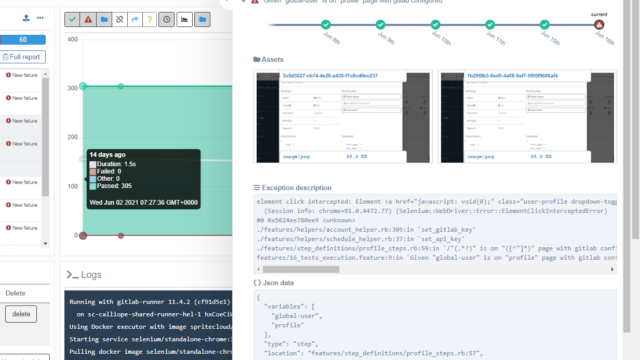Click the blue 60 count bar

pyautogui.click(x=23, y=40)
